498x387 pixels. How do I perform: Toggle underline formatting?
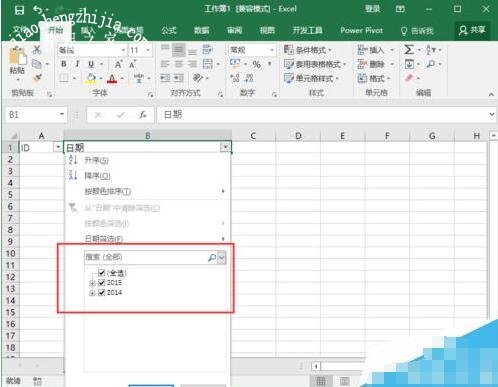pyautogui.click(x=91, y=64)
